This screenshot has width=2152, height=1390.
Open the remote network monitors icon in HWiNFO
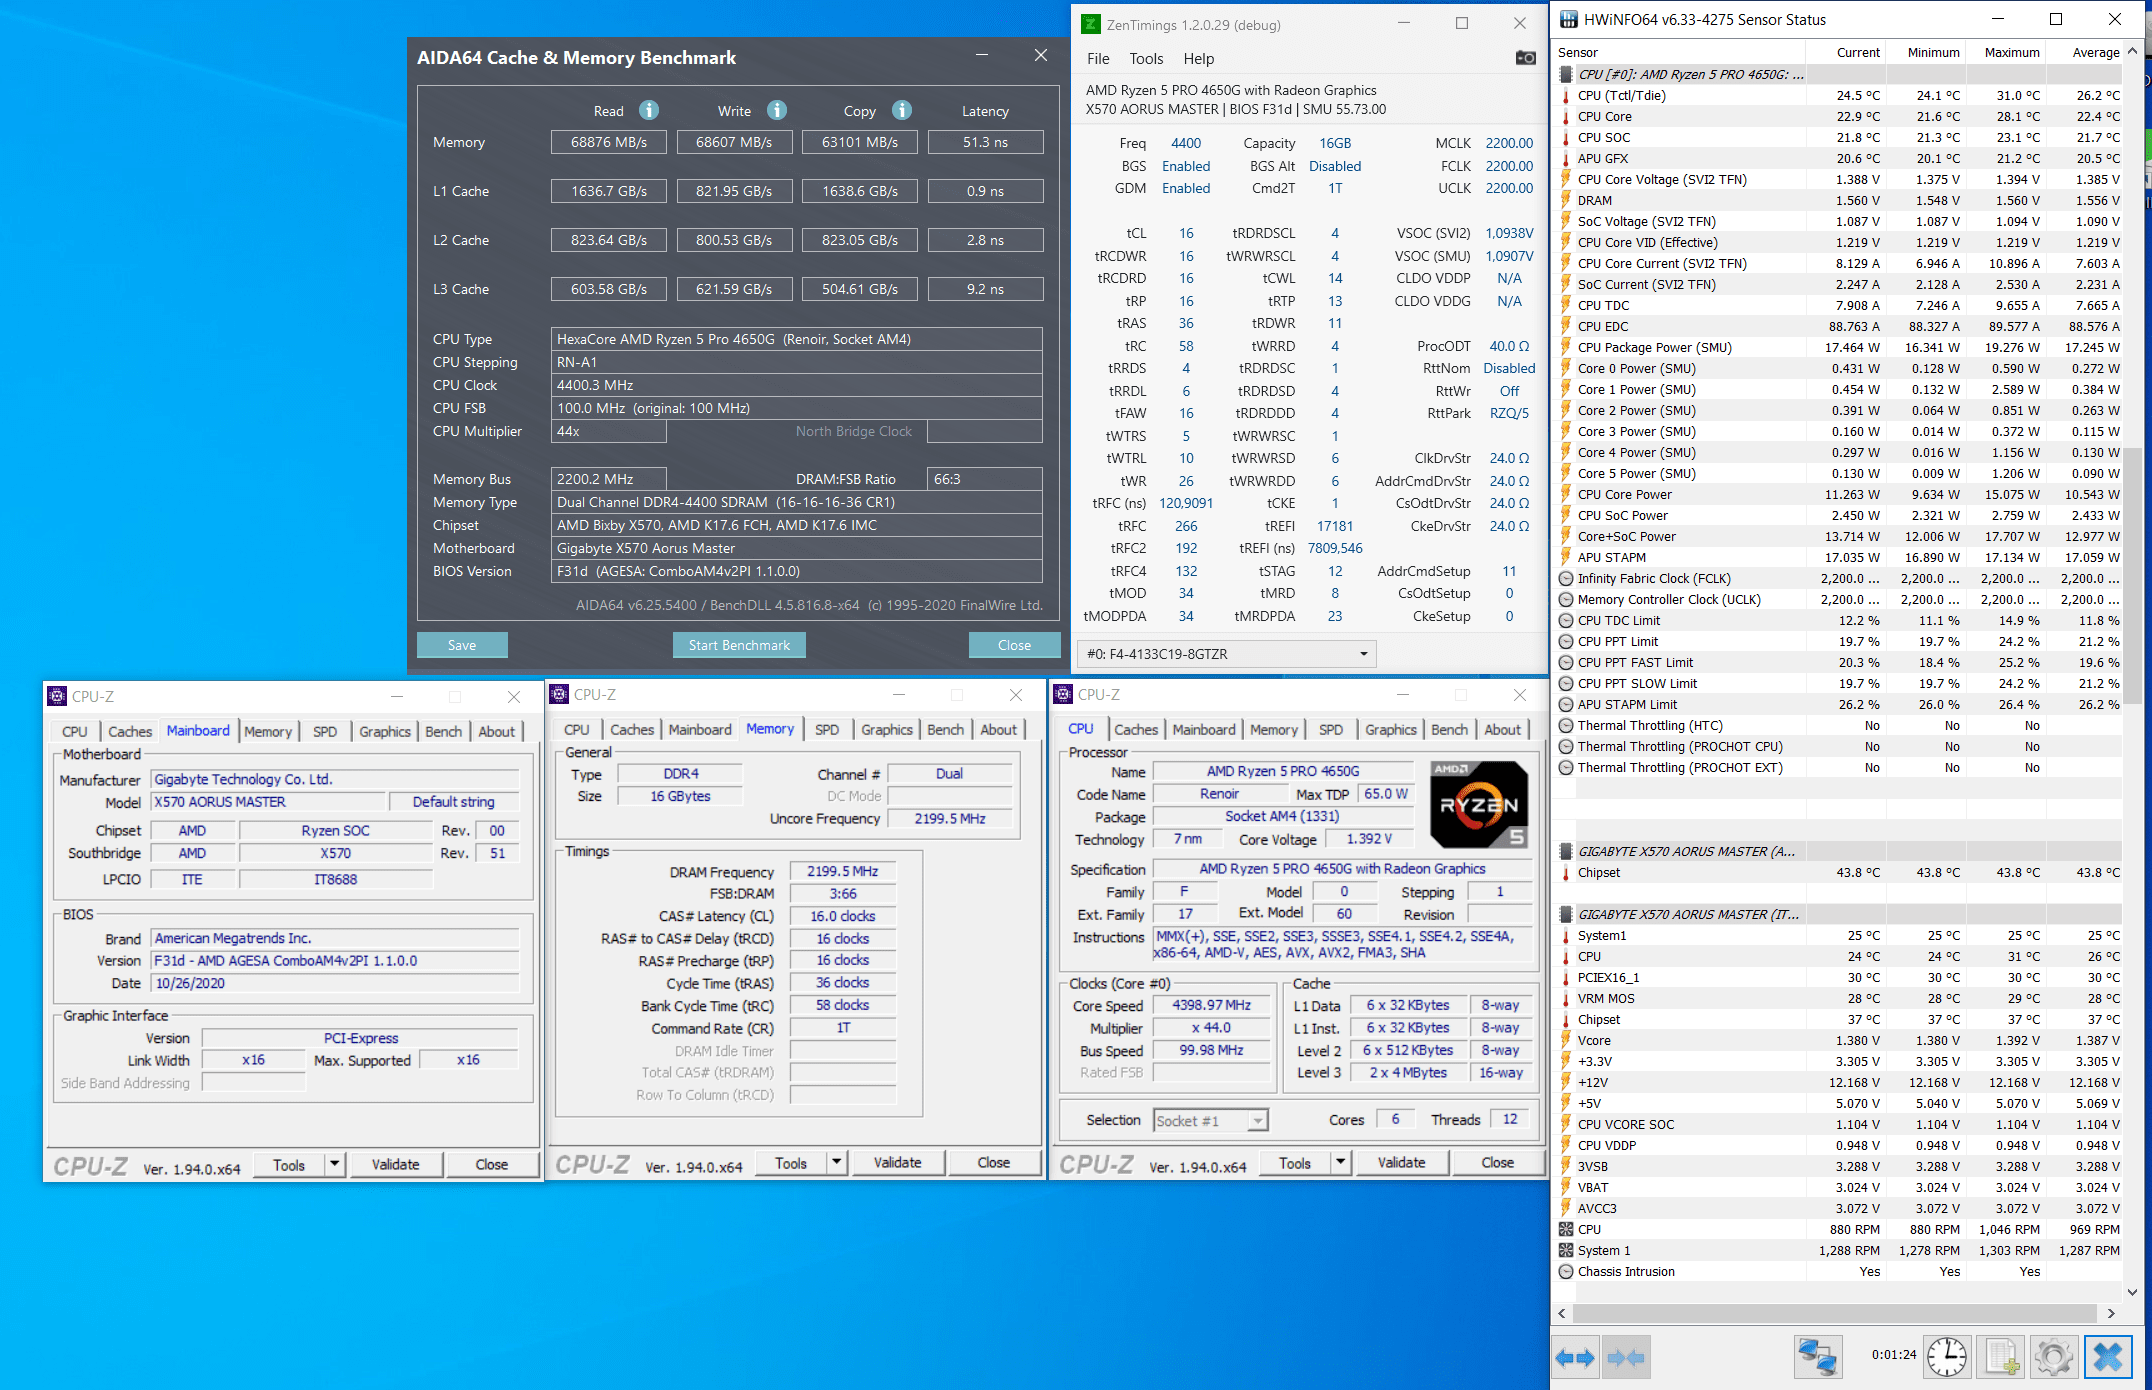[x=1817, y=1357]
